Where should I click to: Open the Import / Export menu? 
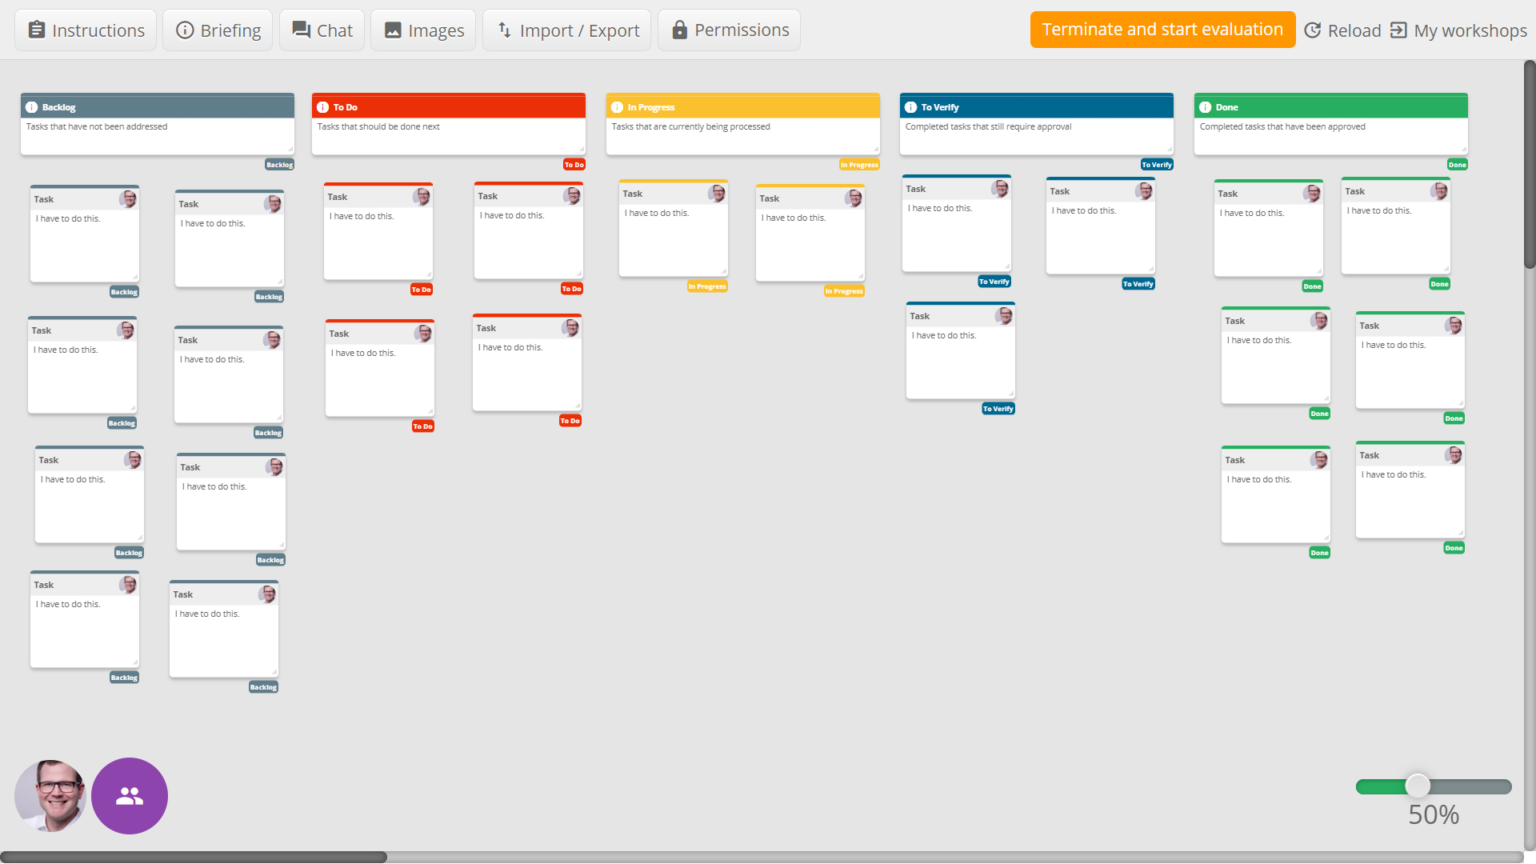567,30
